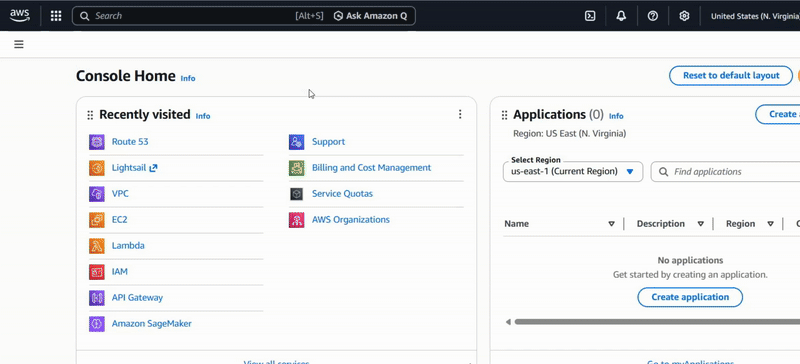Open the Service Quotas link

342,194
